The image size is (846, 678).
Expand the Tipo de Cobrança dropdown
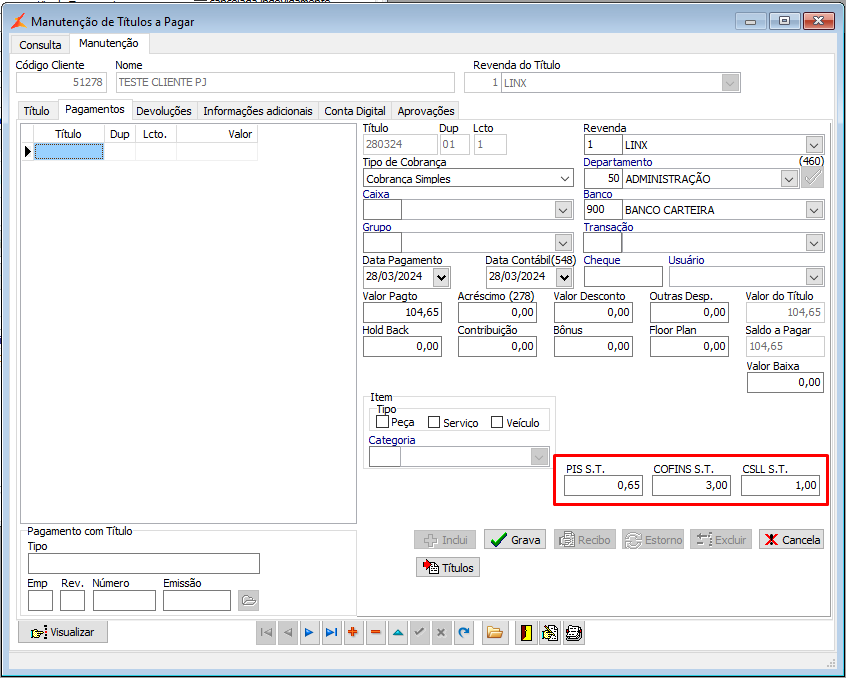click(x=565, y=178)
